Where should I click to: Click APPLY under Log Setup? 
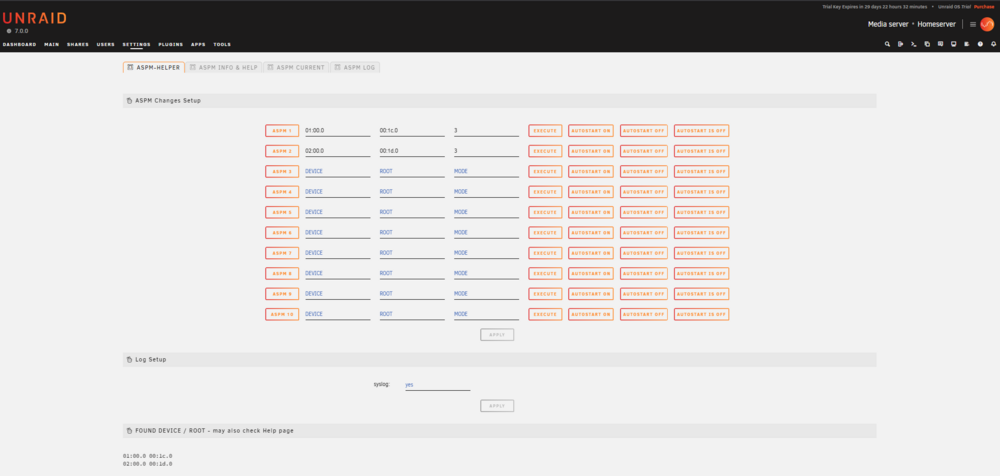click(497, 406)
